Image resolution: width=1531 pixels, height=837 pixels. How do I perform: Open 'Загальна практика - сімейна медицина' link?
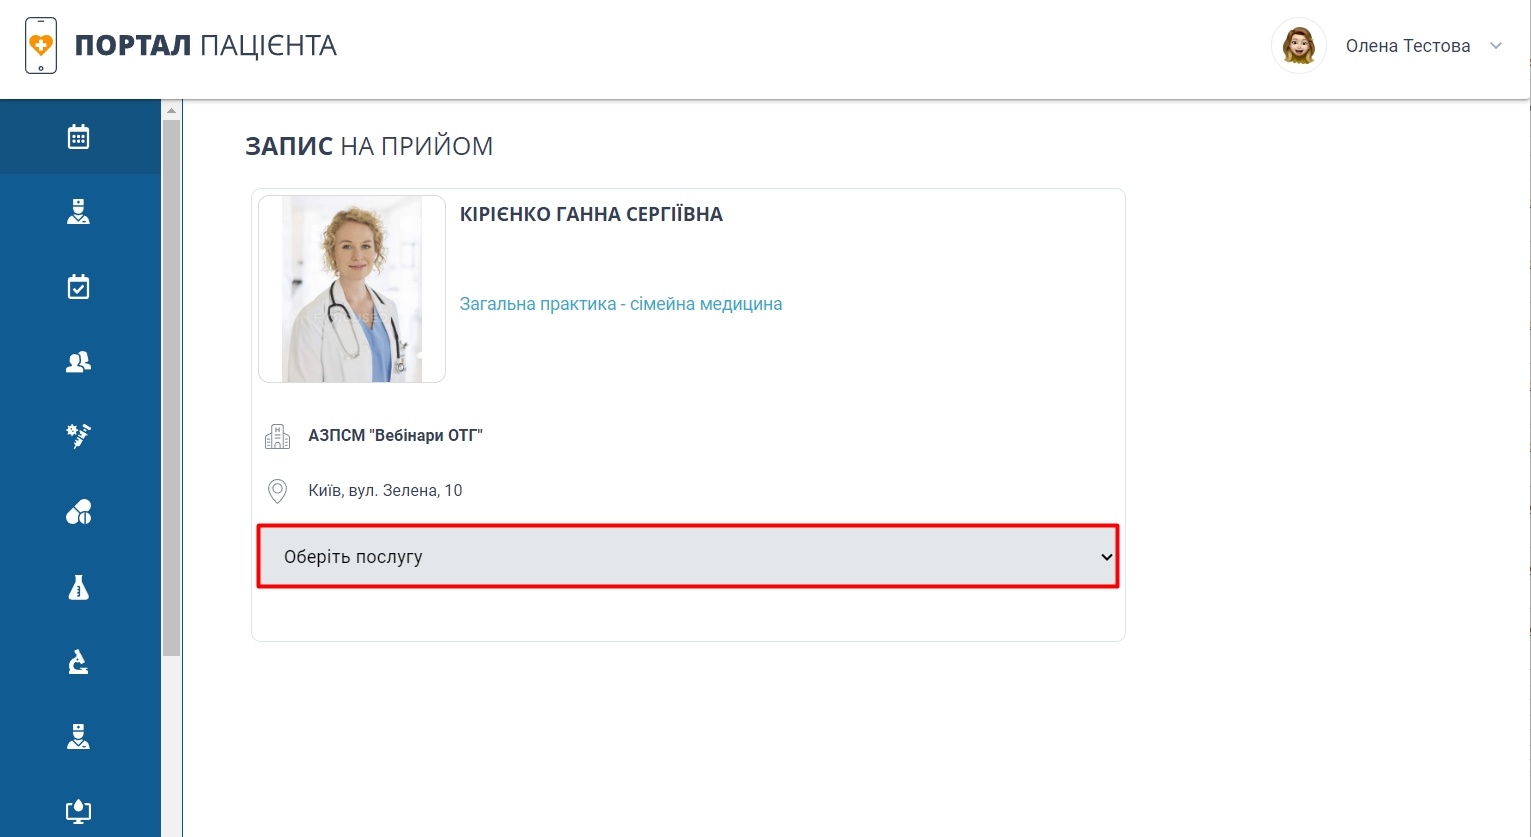pos(621,304)
